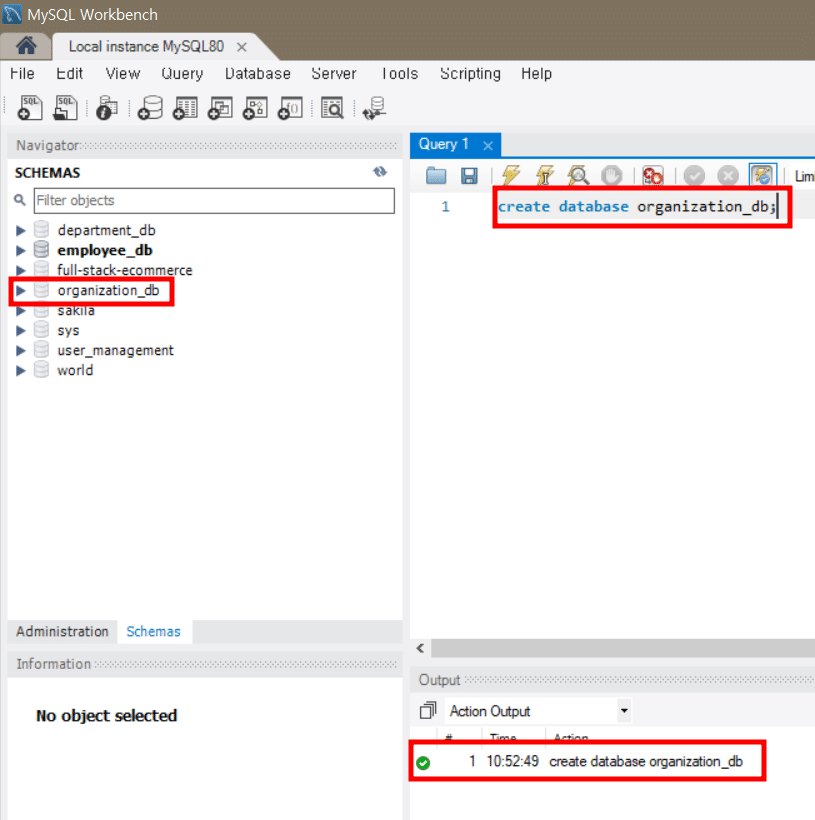Switch to the Schemas tab
815x820 pixels.
(153, 631)
